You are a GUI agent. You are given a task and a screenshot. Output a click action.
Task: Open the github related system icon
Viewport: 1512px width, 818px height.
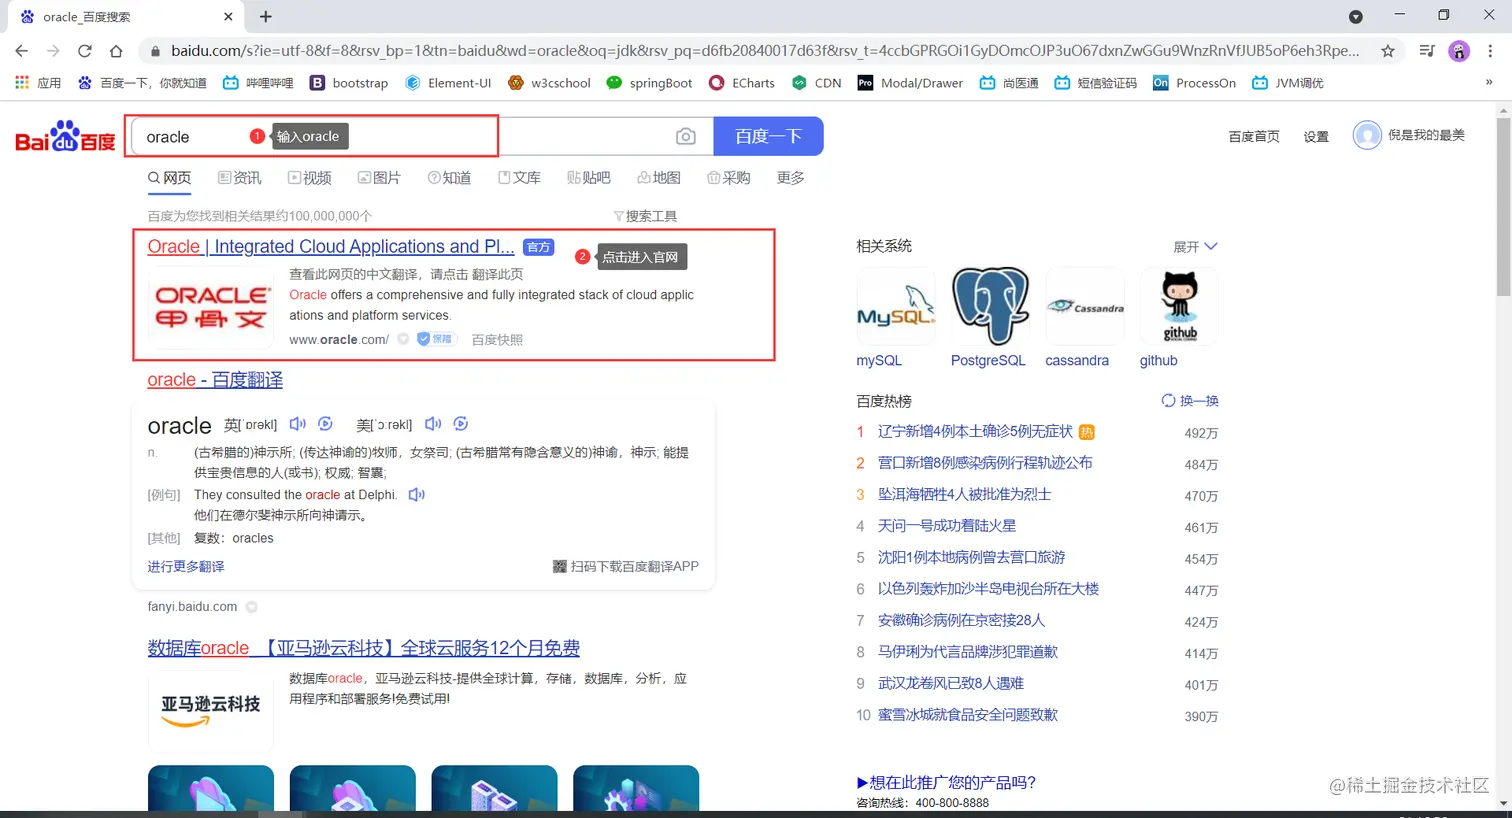tap(1179, 307)
